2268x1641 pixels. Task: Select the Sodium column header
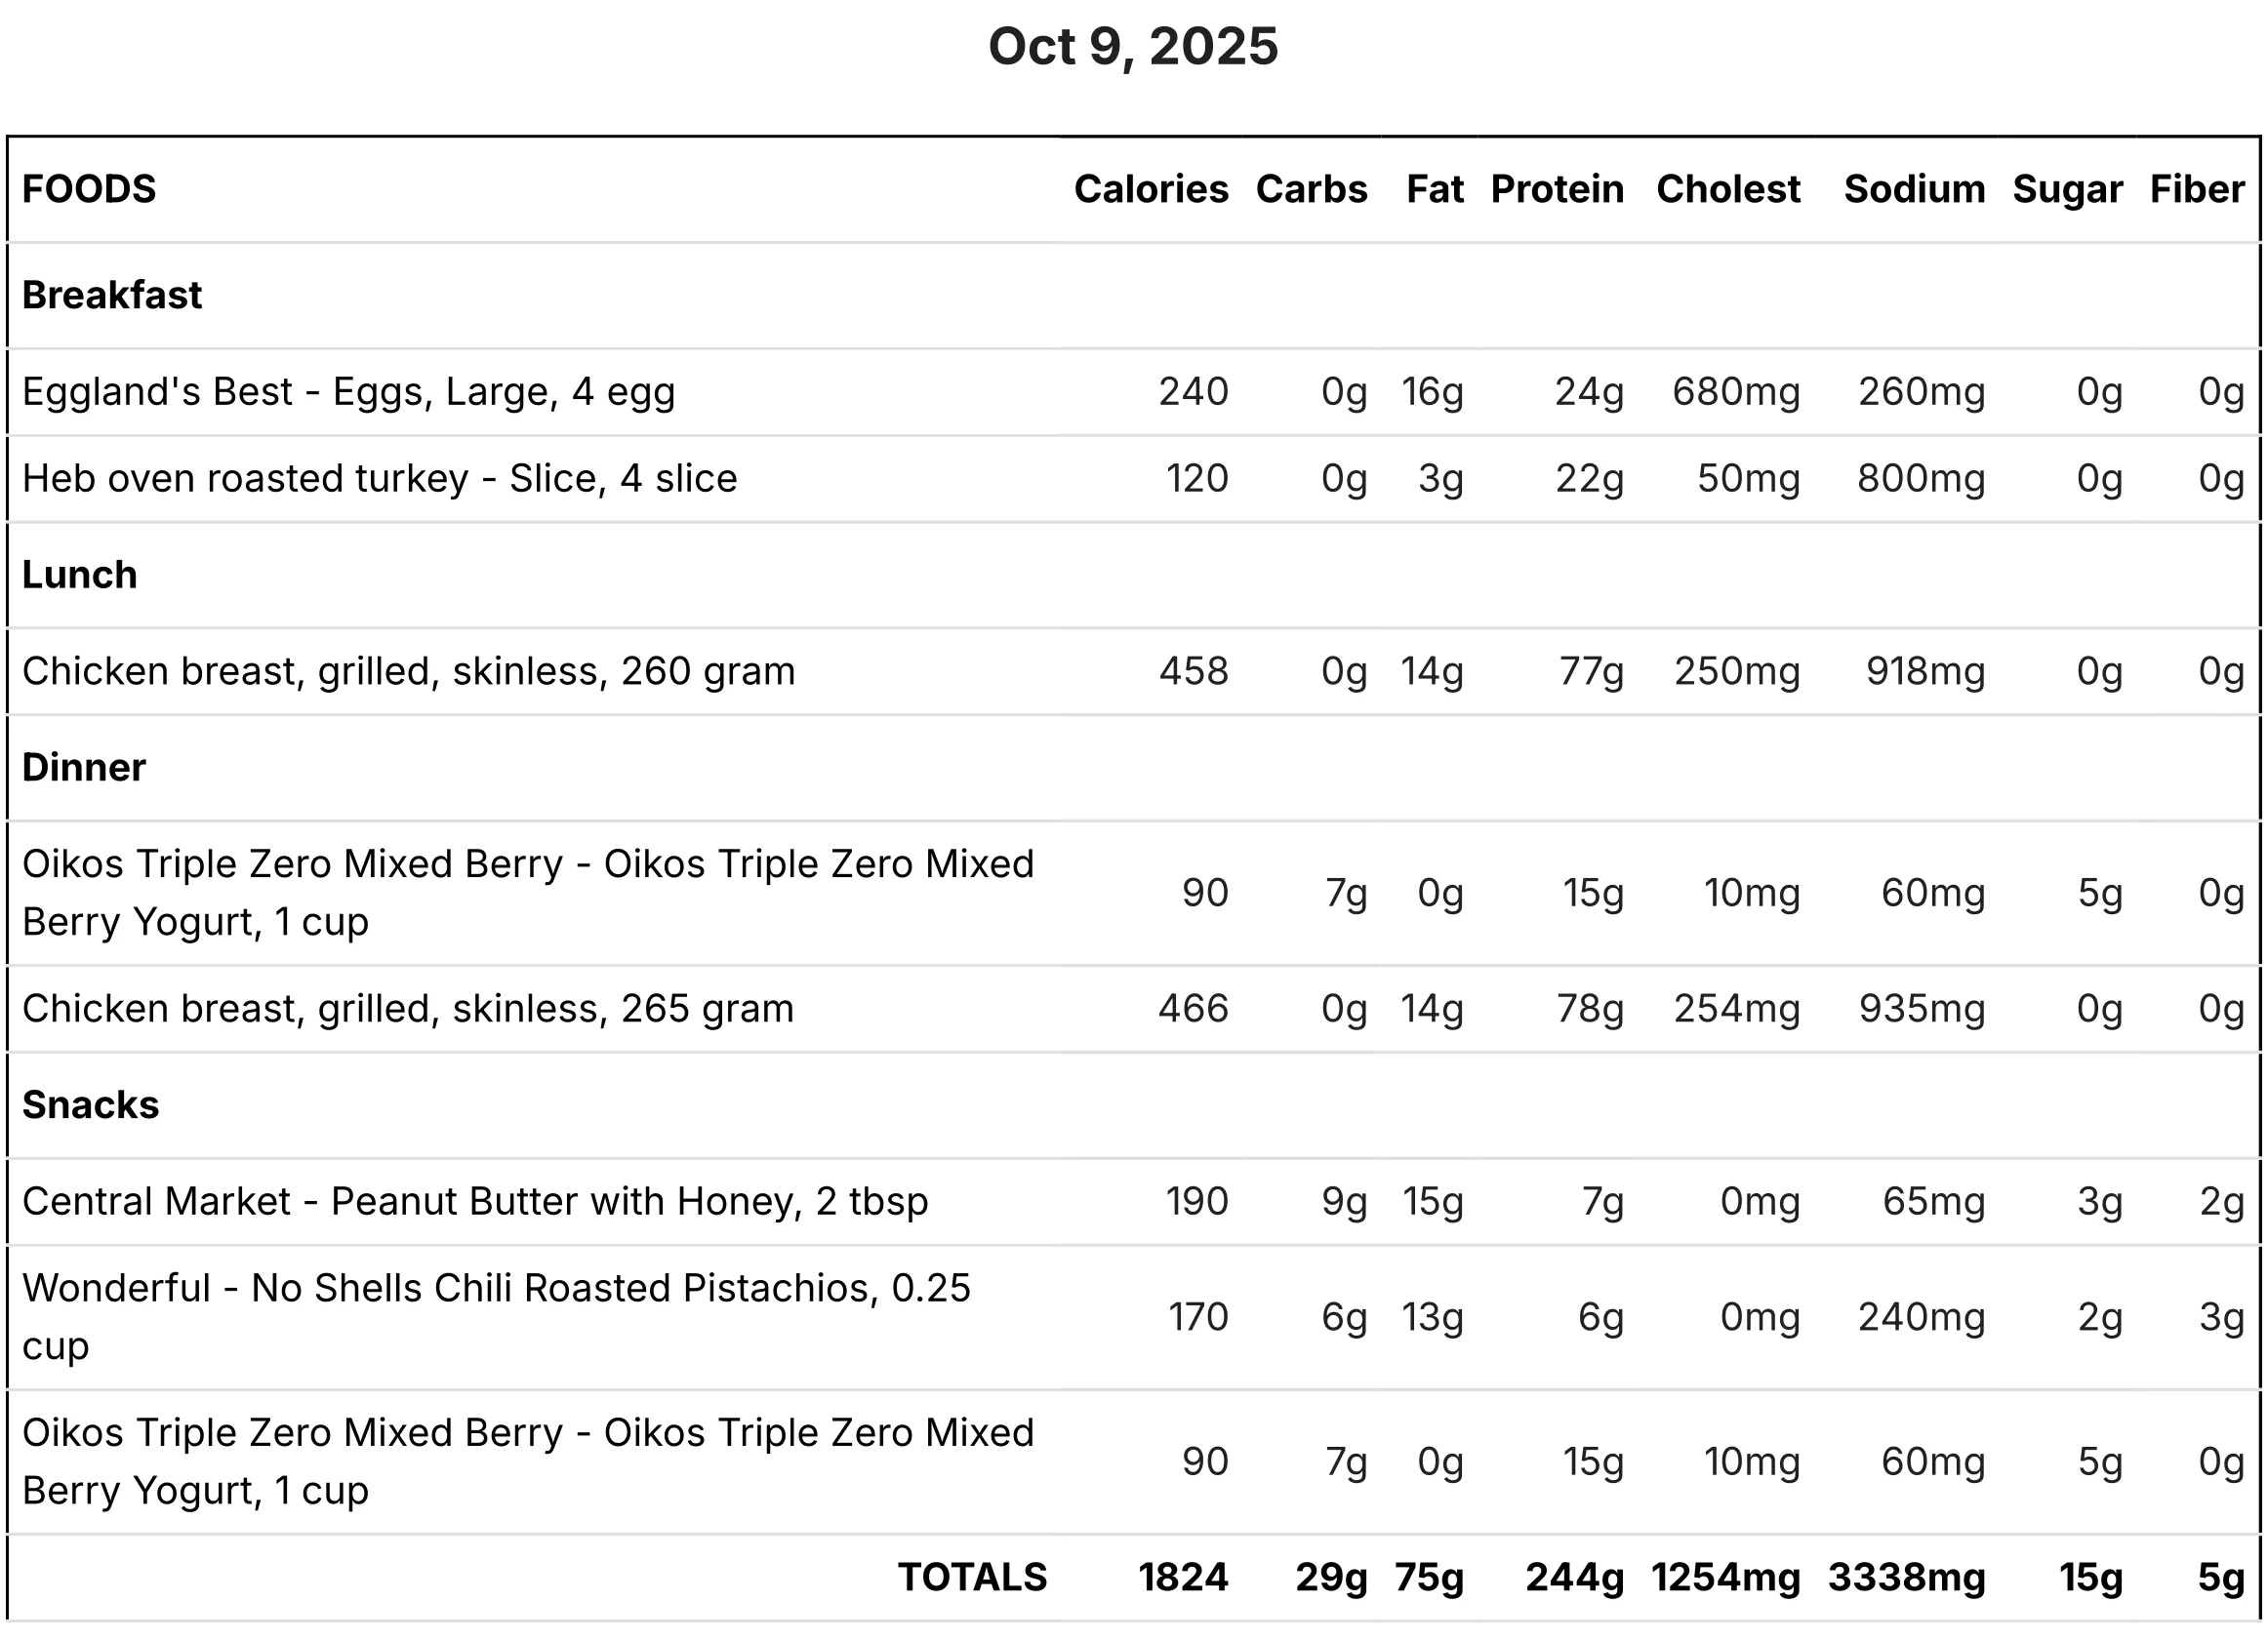coord(1914,189)
